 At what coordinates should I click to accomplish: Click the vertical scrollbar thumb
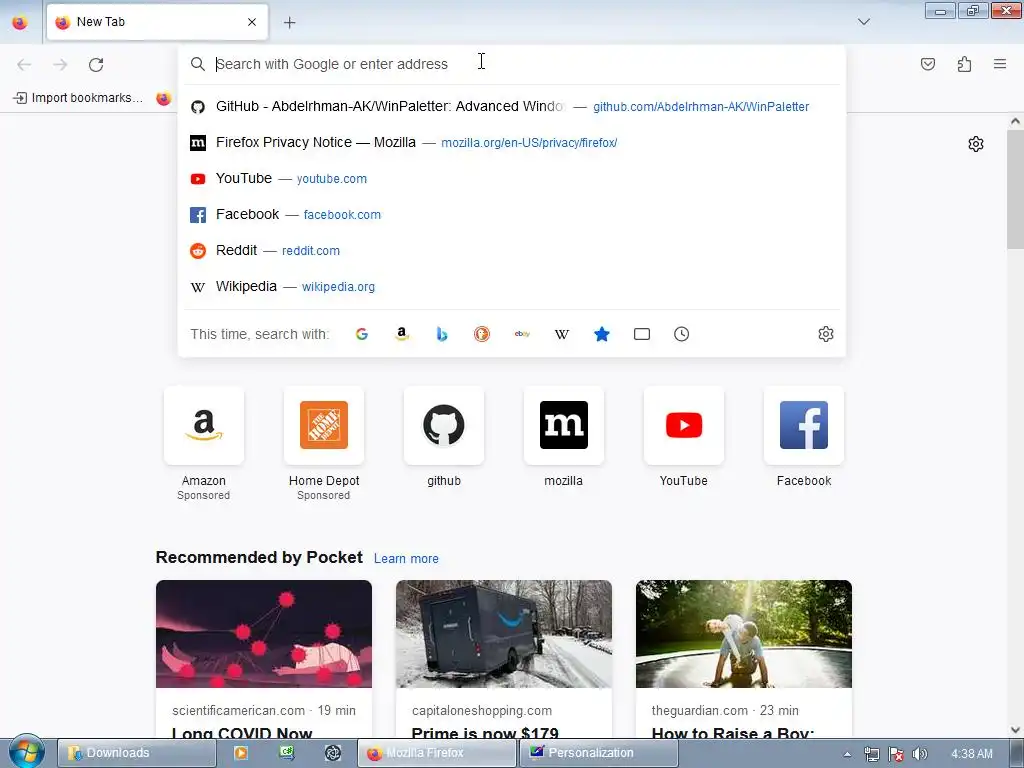(x=1015, y=189)
